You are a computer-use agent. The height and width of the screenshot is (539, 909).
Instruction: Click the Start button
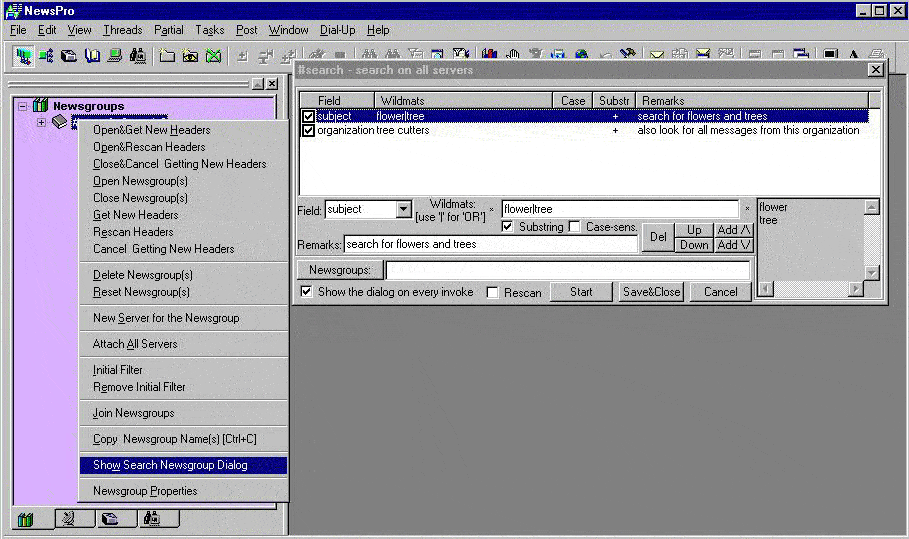[581, 292]
